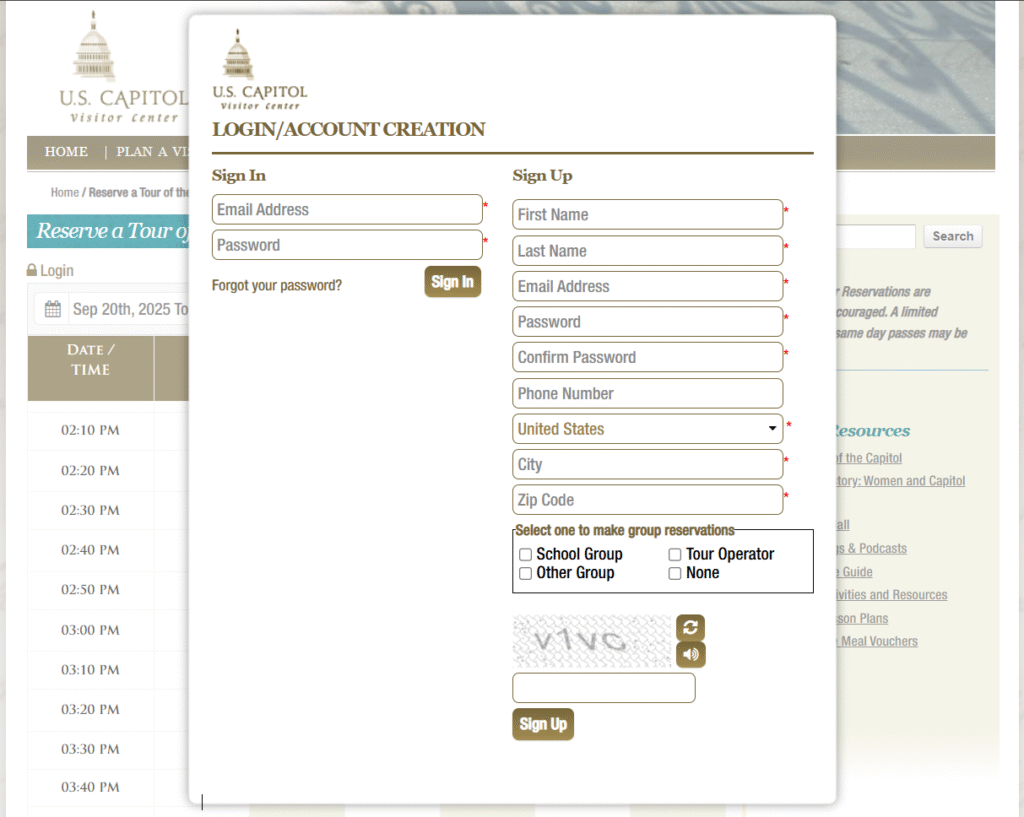The image size is (1024, 817).
Task: Focus the First Name field
Action: pos(647,215)
